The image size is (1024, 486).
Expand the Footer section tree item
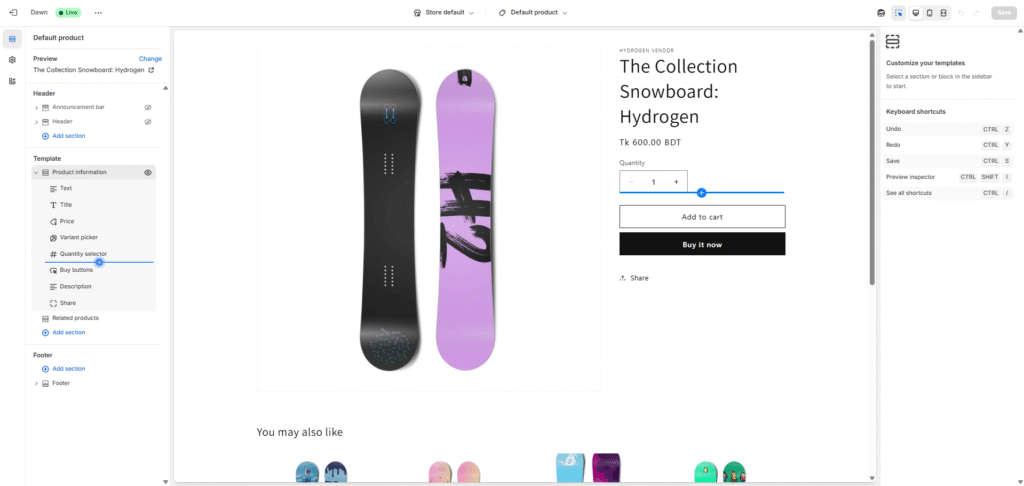pyautogui.click(x=37, y=383)
